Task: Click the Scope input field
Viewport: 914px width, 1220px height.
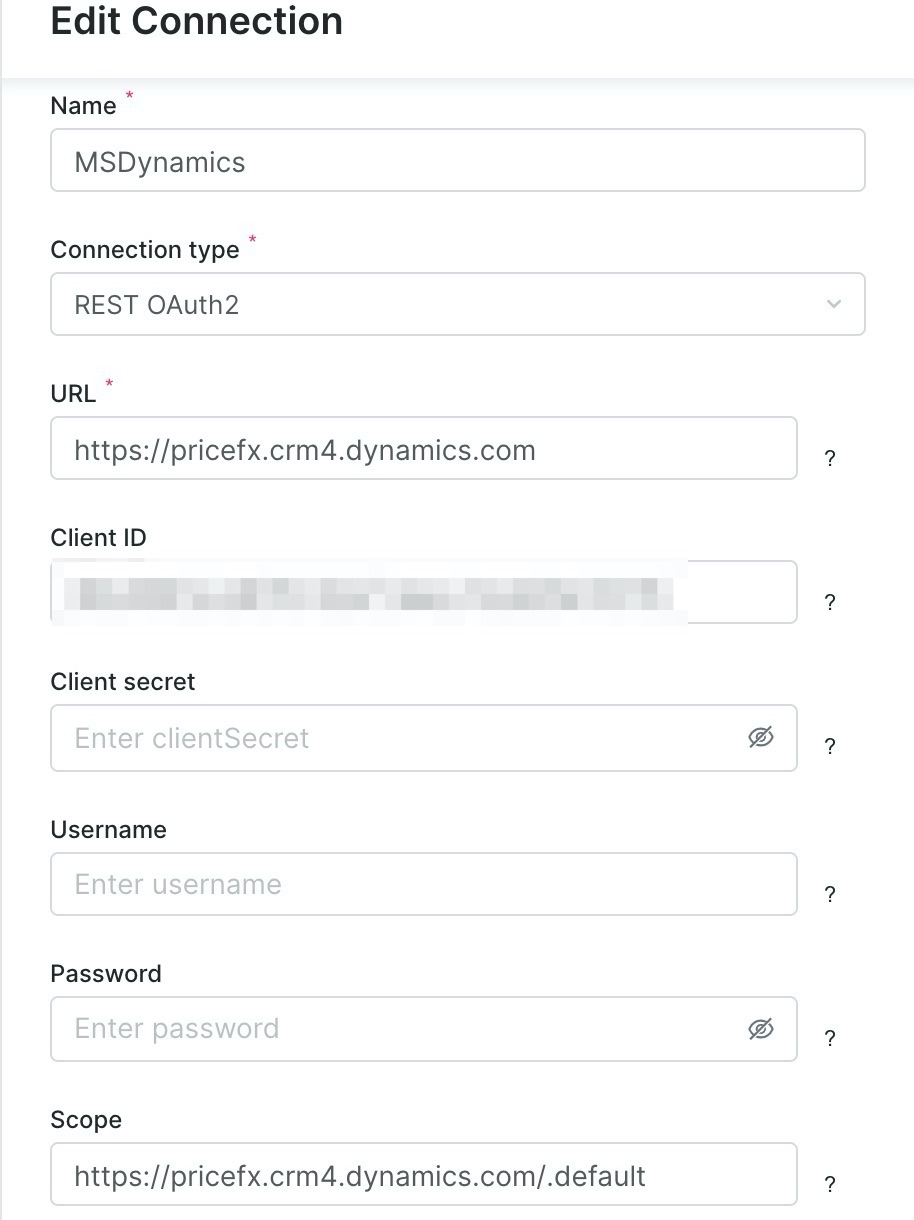Action: [x=423, y=1175]
